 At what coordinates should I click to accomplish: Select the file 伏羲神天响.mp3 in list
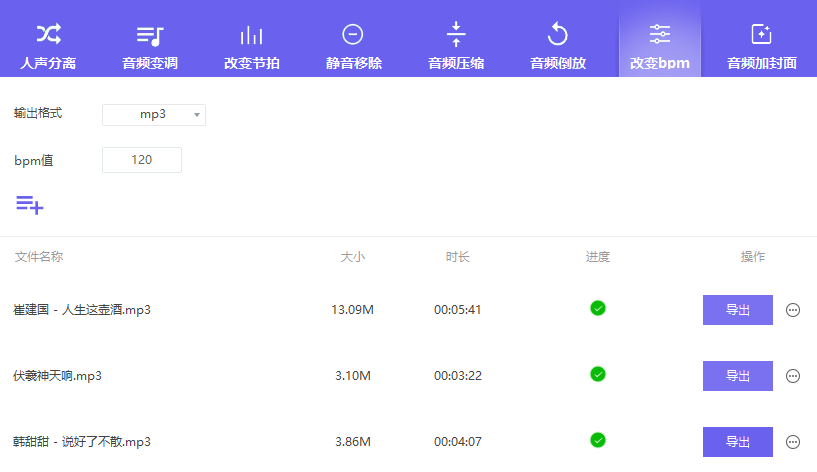[58, 376]
